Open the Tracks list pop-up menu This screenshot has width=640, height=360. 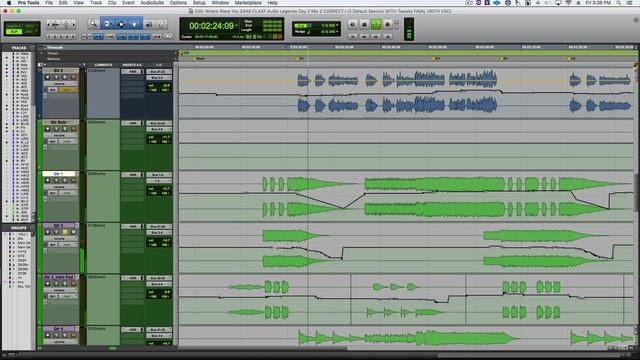point(32,48)
